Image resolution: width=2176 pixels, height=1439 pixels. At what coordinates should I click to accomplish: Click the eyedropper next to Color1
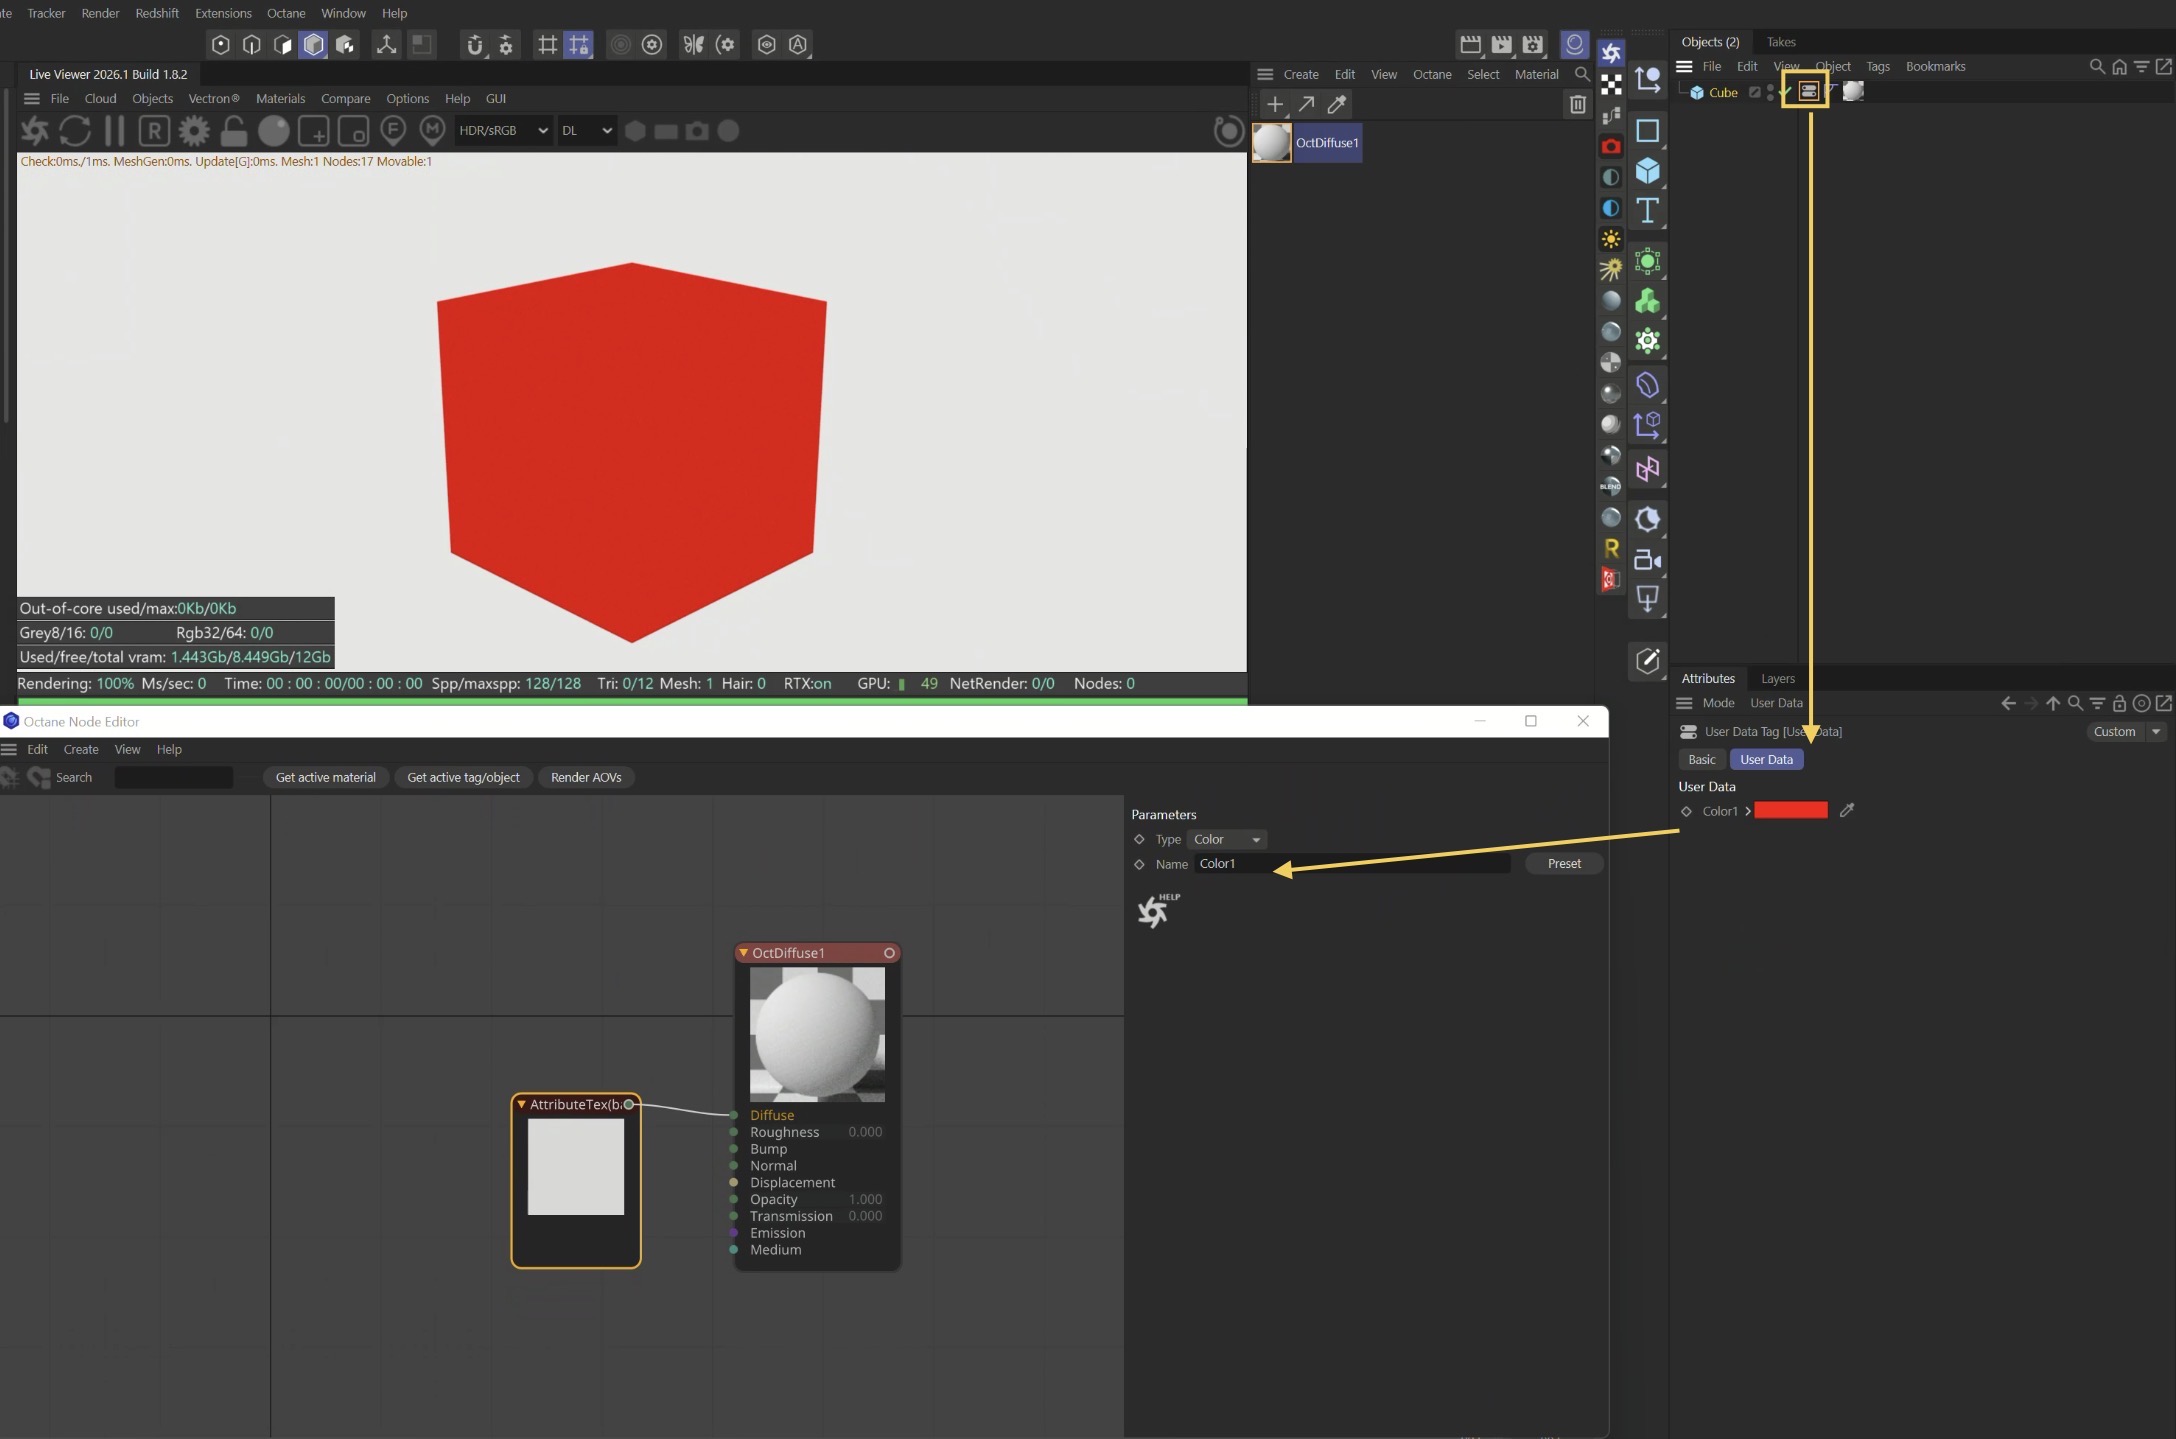[x=1846, y=811]
